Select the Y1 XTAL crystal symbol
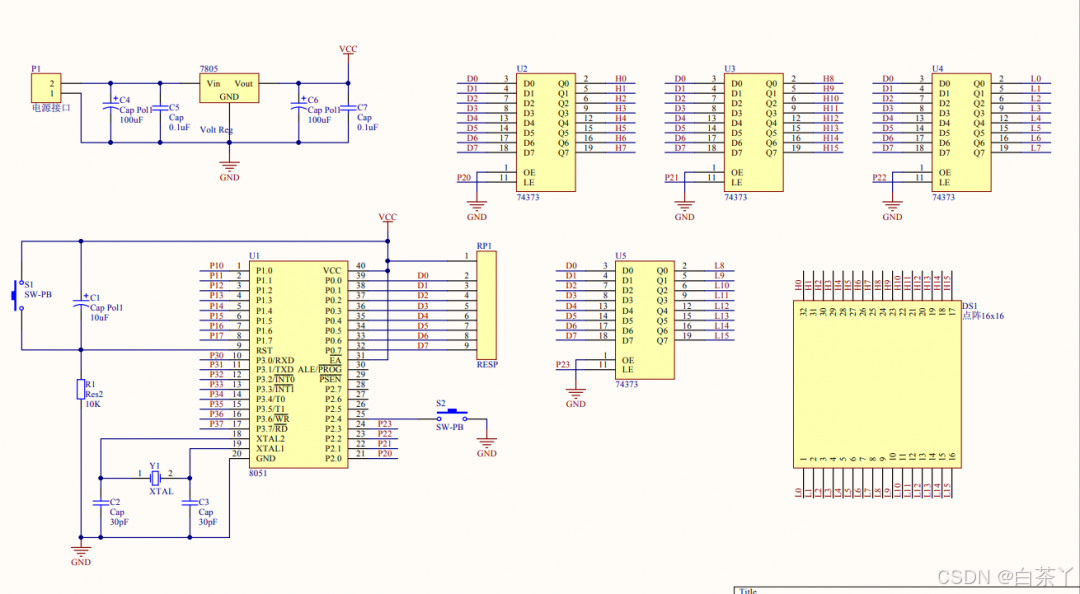This screenshot has width=1080, height=594. coord(155,478)
